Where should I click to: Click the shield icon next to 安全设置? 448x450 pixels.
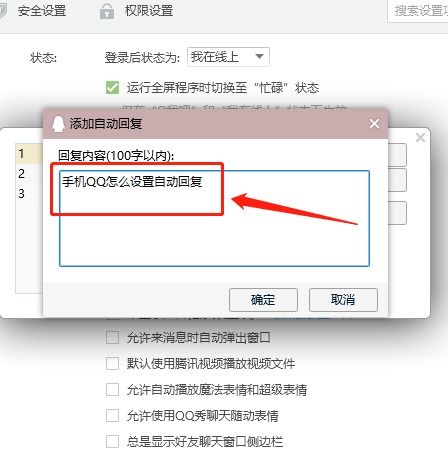tap(3, 11)
